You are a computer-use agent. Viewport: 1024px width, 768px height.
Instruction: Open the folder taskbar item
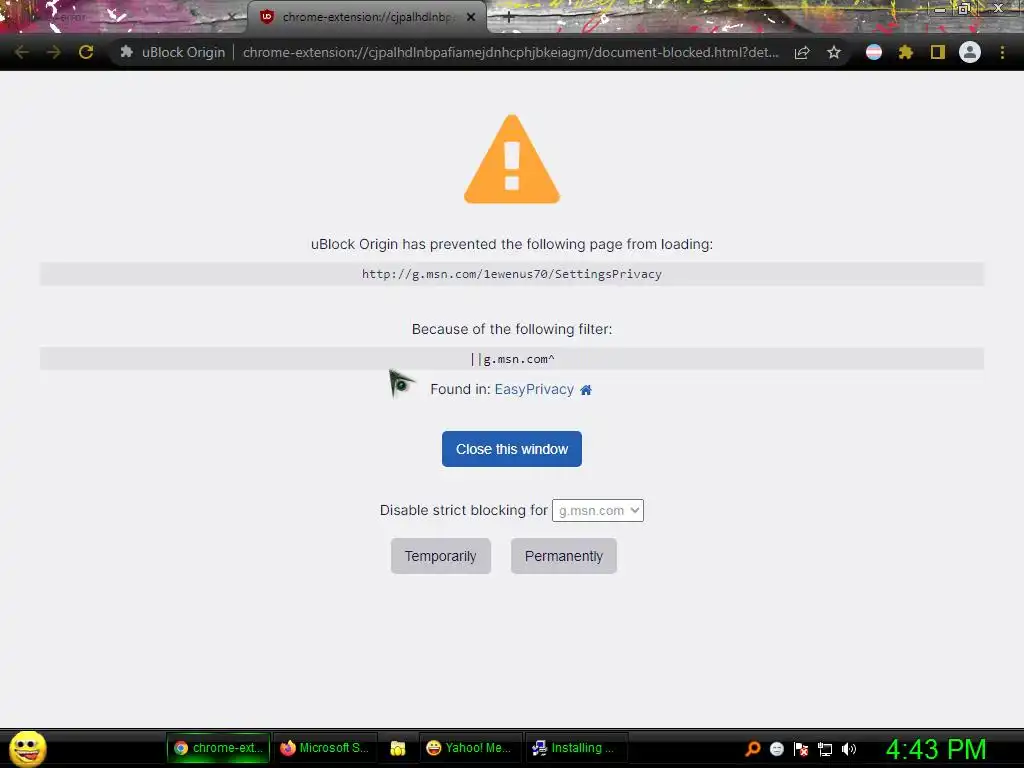click(x=398, y=748)
